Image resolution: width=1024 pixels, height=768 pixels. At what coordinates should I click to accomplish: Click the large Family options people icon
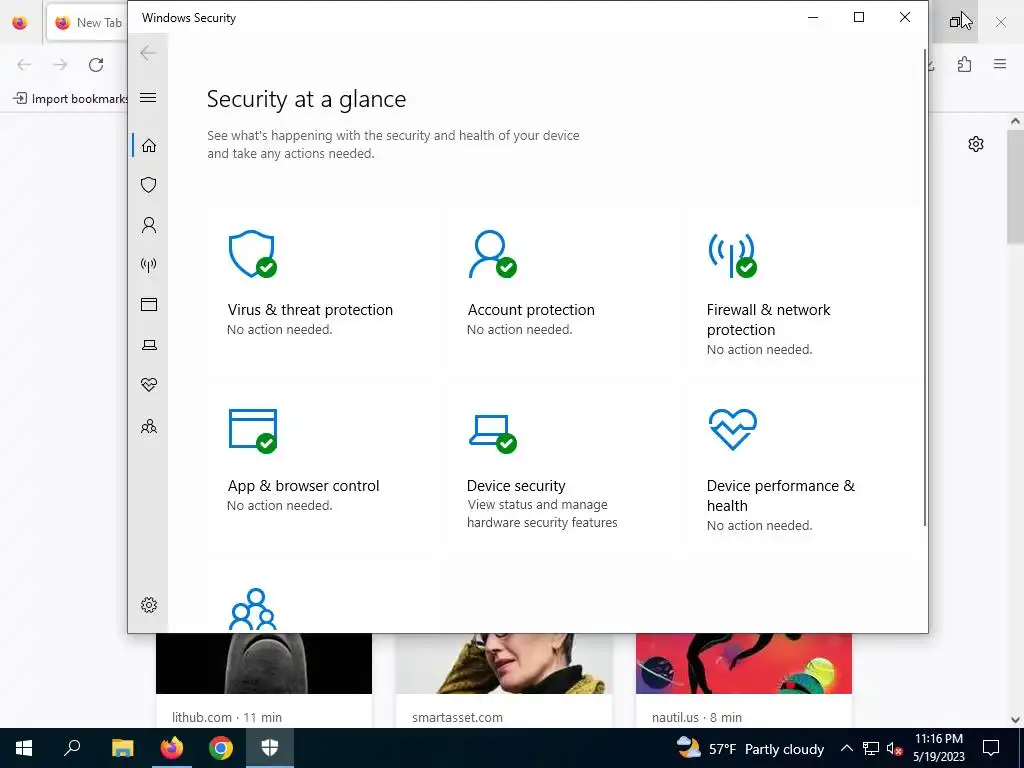coord(253,609)
